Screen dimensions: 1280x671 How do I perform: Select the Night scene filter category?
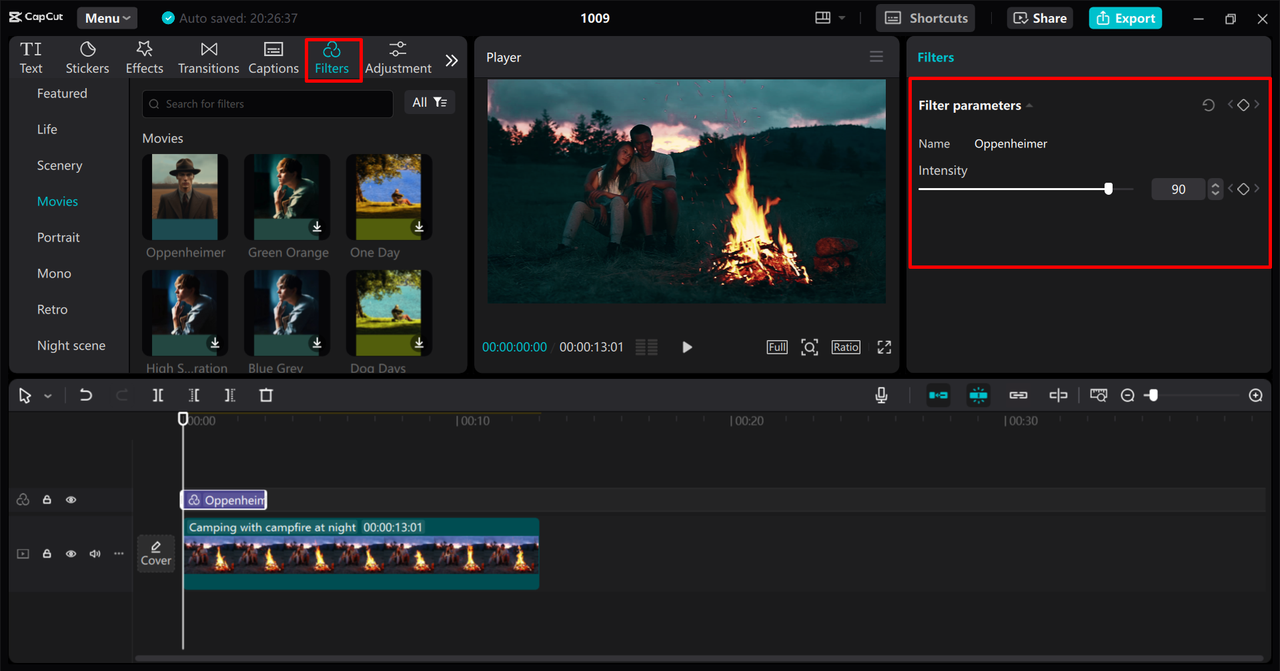coord(71,345)
